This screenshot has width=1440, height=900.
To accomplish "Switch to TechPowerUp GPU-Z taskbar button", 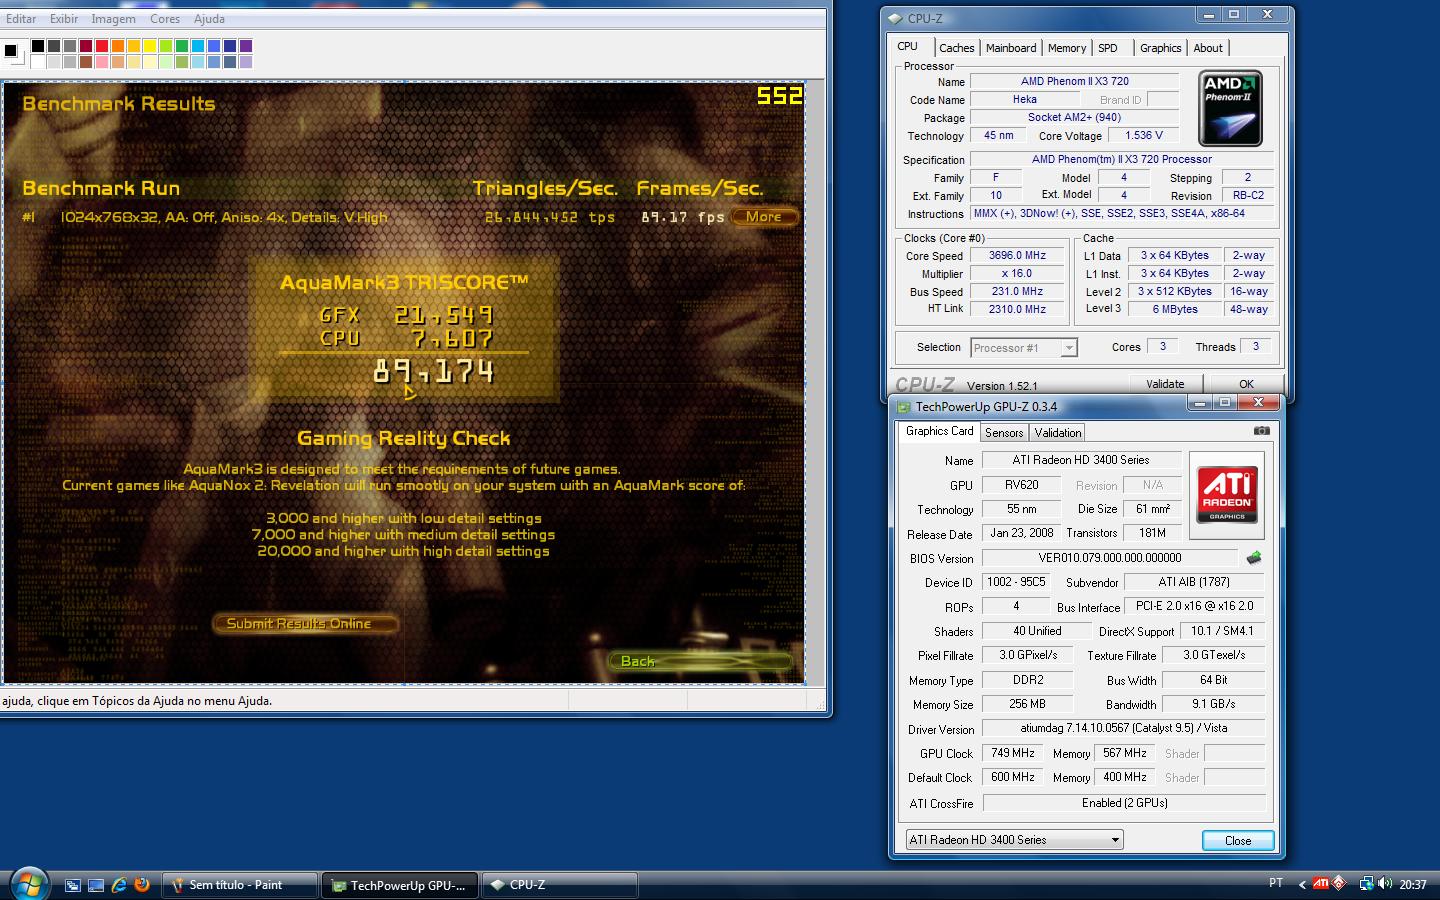I will [400, 885].
